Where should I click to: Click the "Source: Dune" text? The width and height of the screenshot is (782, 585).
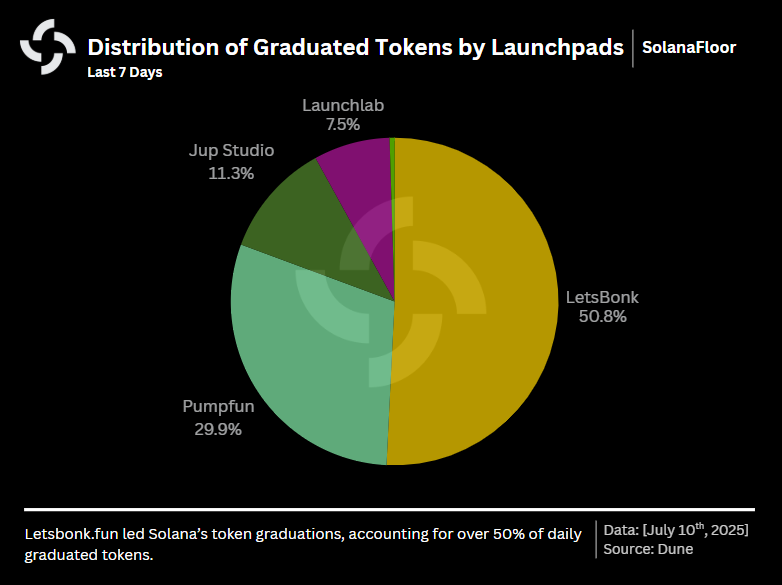click(x=648, y=548)
